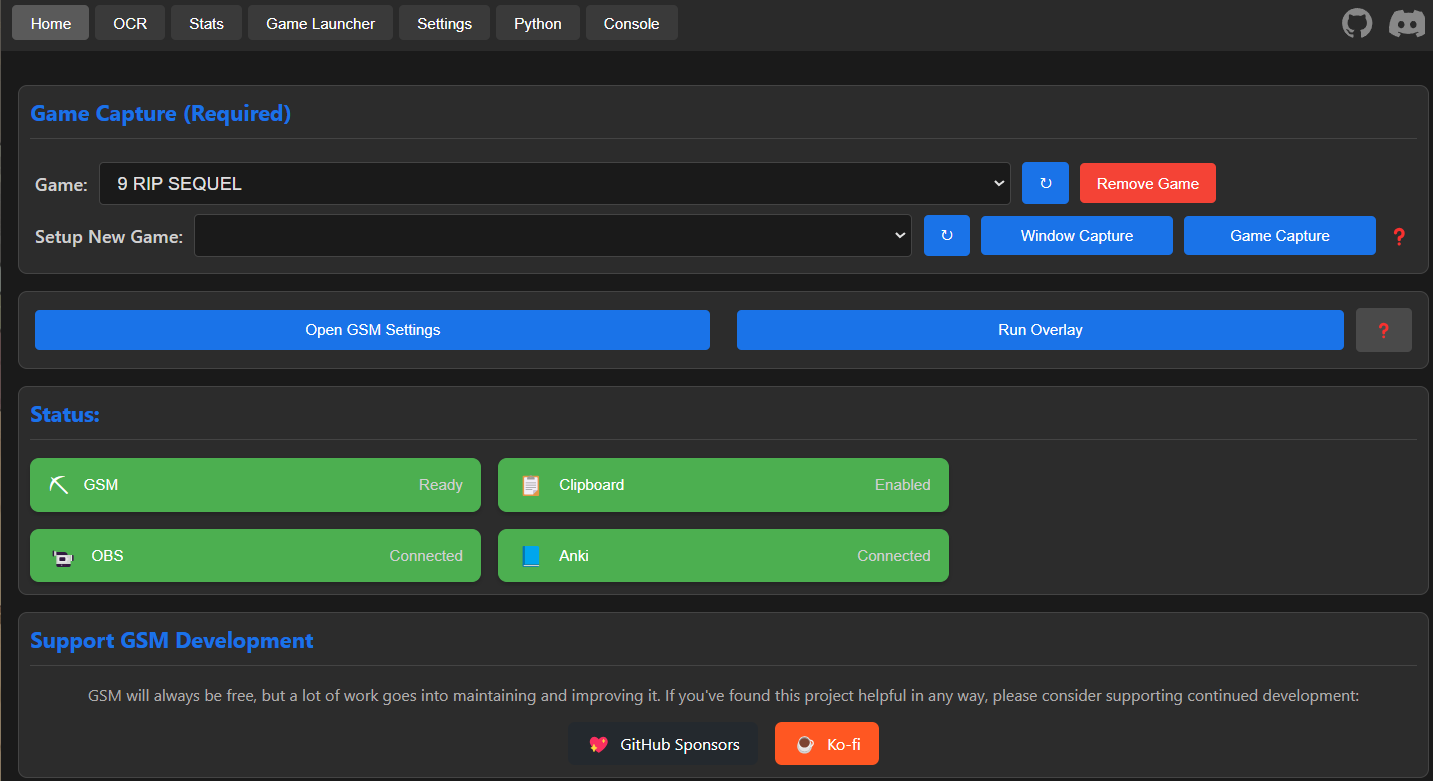This screenshot has height=781, width=1433.
Task: Click the Run Overlay button
Action: coord(1040,330)
